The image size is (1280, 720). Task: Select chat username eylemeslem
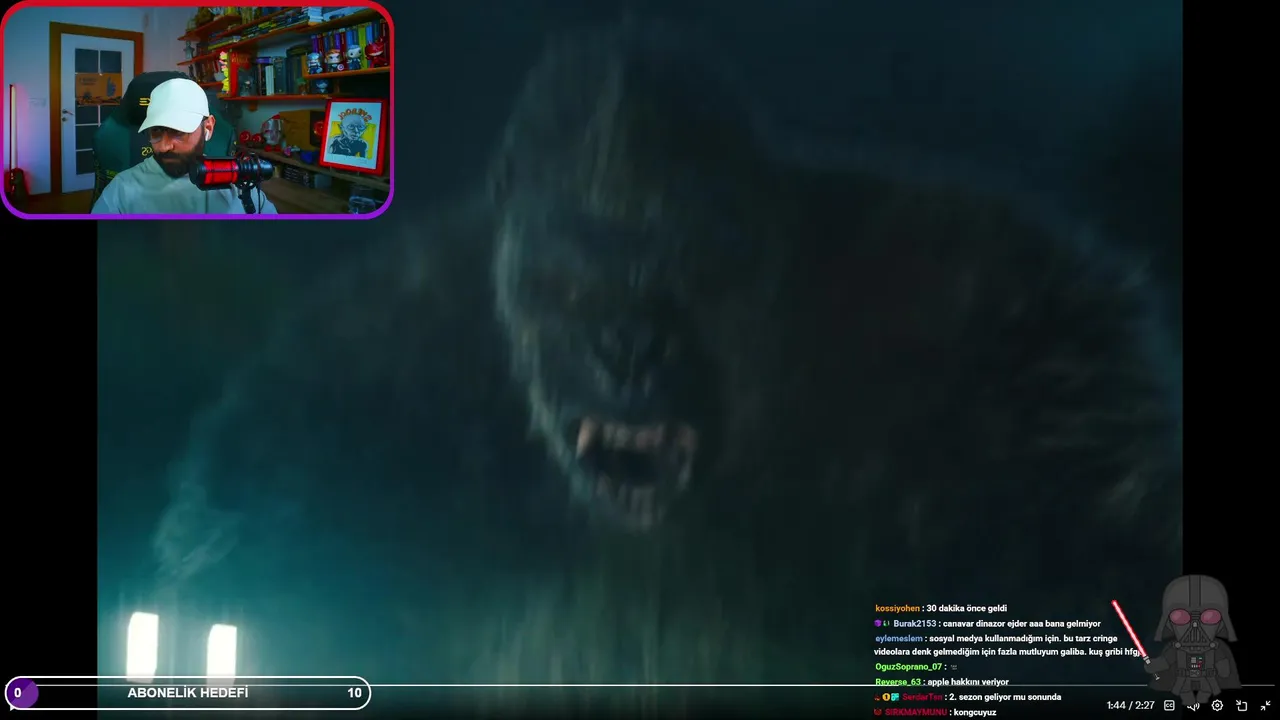[899, 638]
